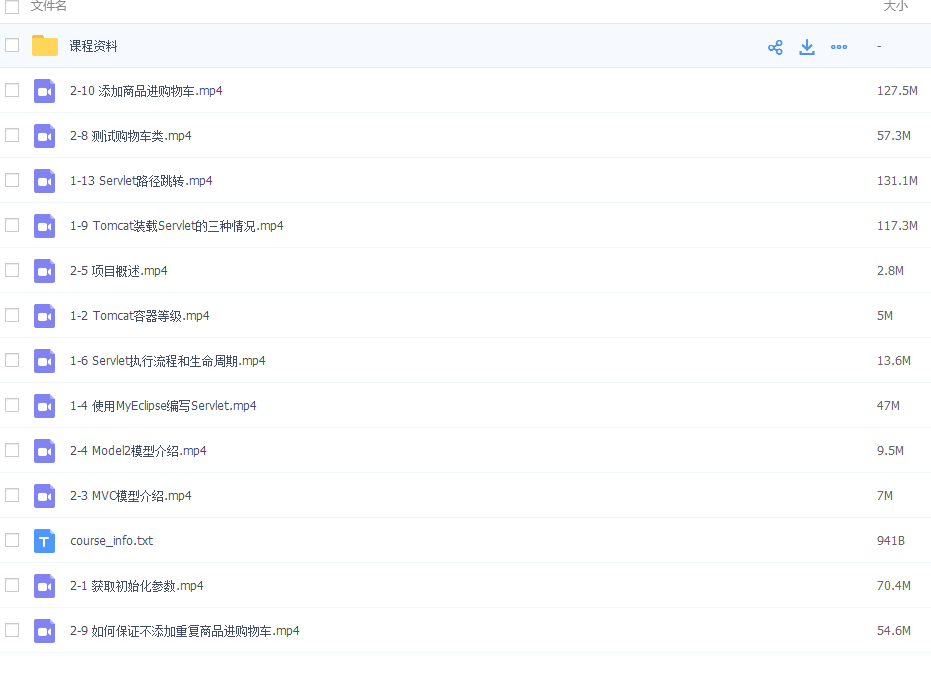
Task: Open file 2-3 MVC模型介绍.mp4
Action: 131,496
